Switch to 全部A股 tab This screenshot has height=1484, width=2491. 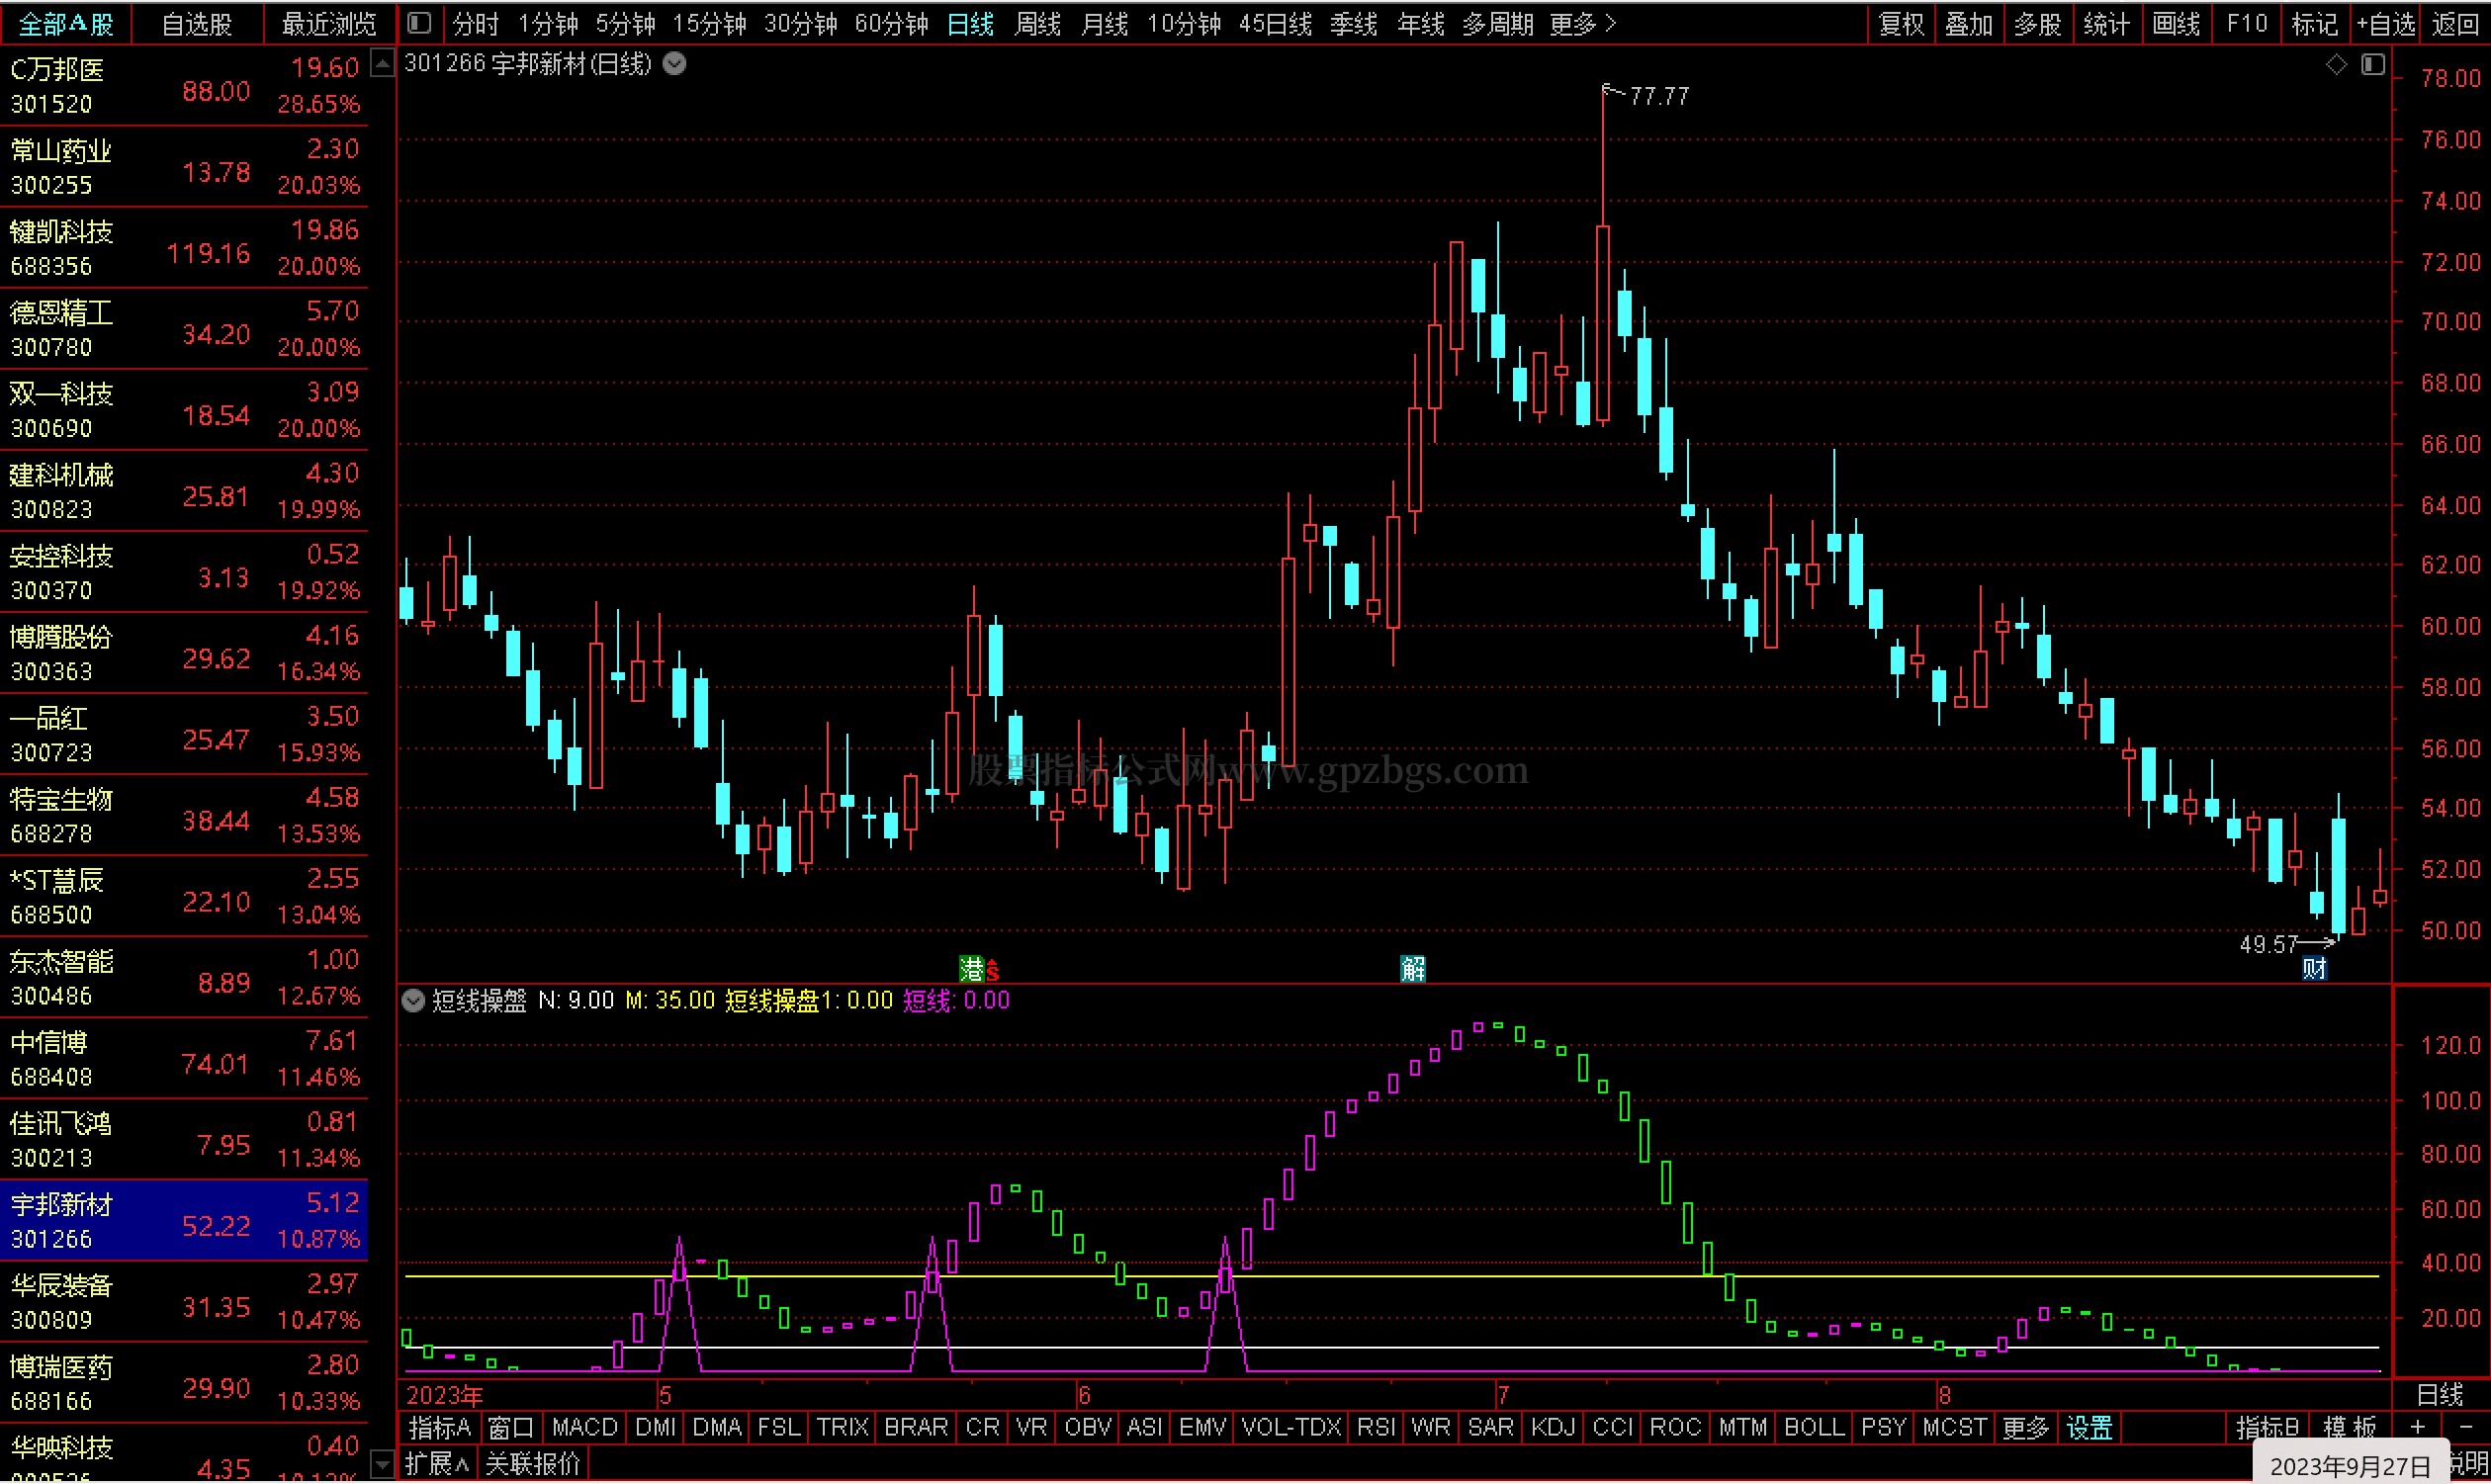tap(66, 23)
